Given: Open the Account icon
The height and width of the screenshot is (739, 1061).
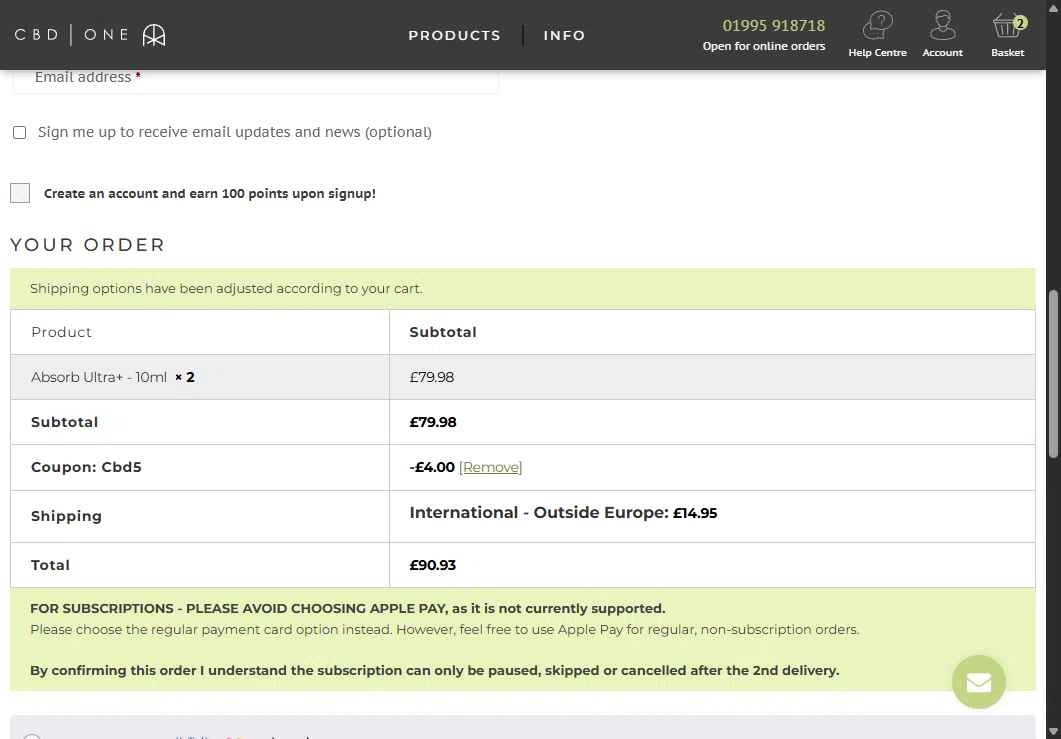Looking at the screenshot, I should [942, 35].
